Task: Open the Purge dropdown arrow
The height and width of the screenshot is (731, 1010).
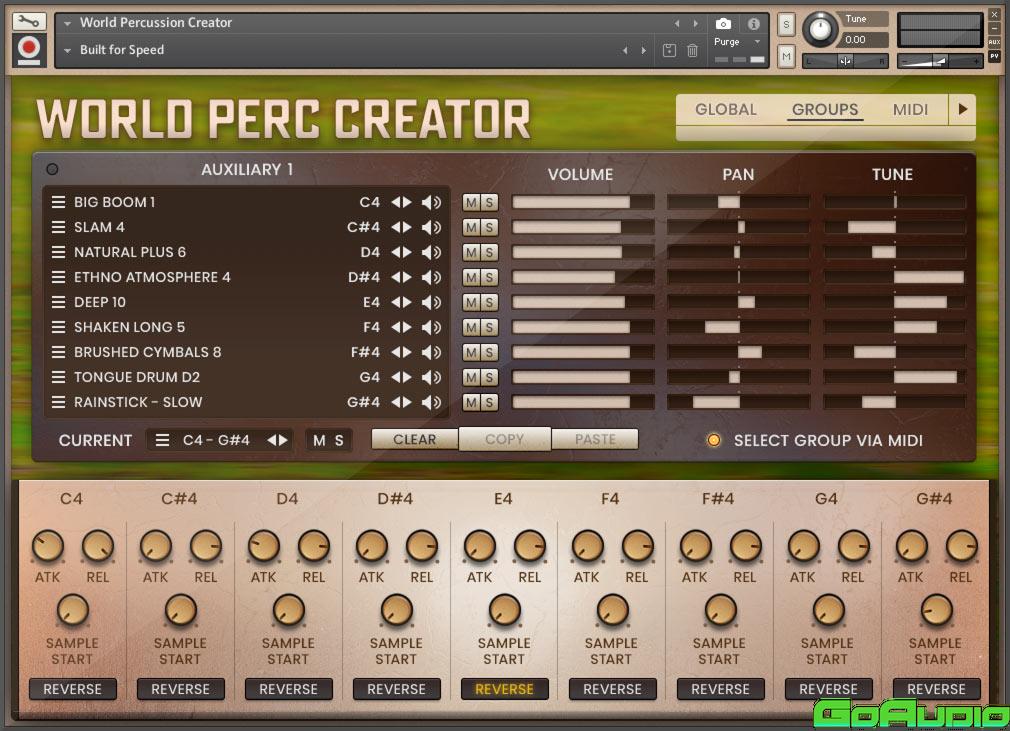Action: (x=758, y=42)
